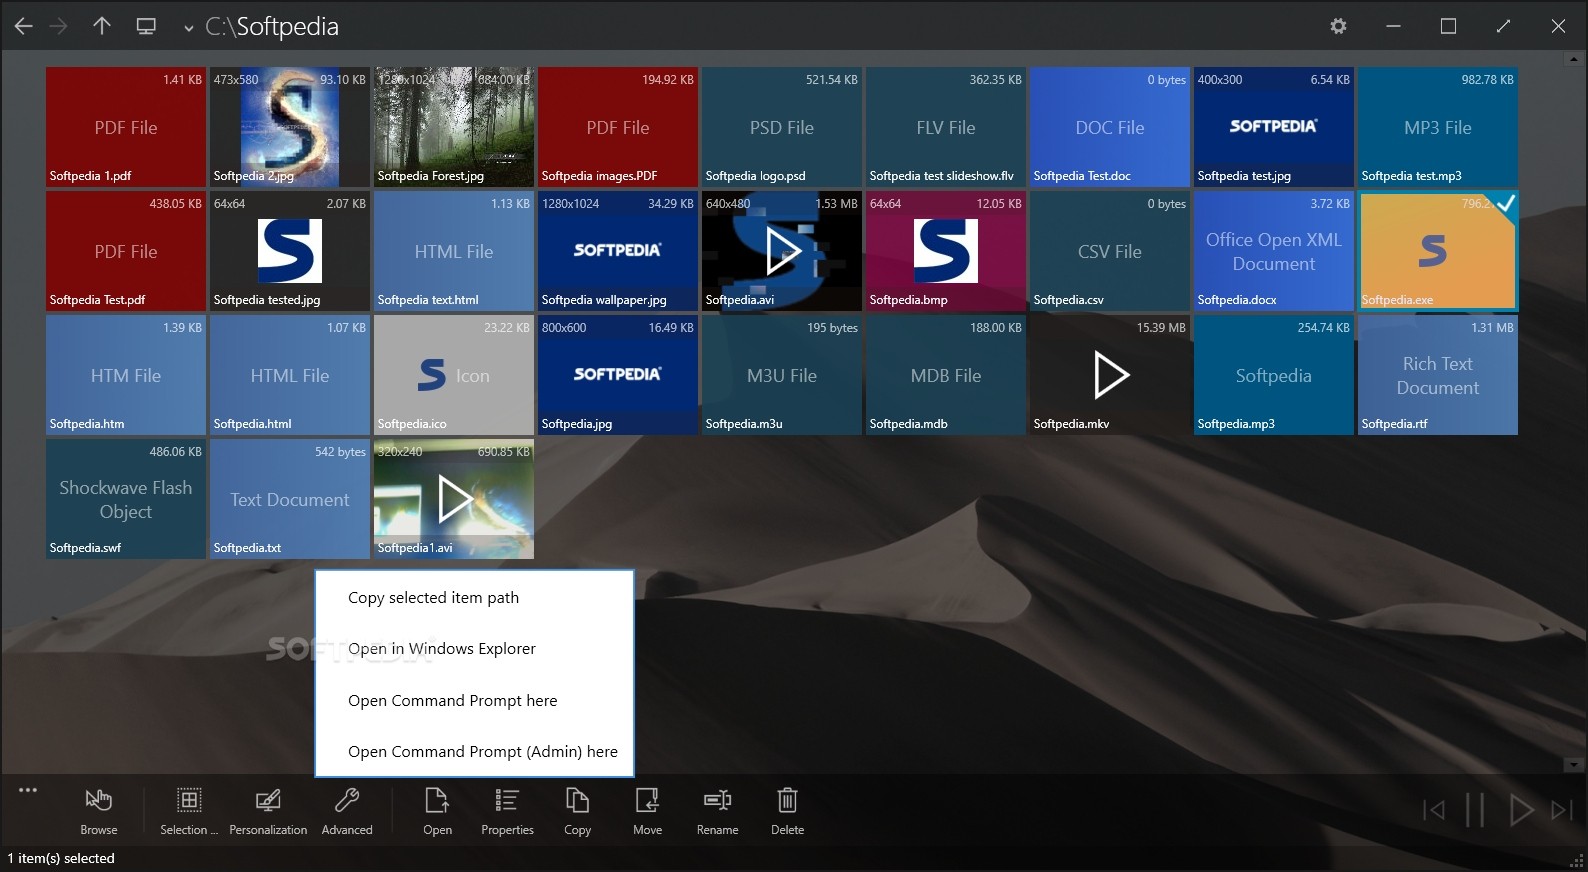Click scrollbar down arrow at bottom right
Screen dimensions: 1588x872
pyautogui.click(x=1574, y=765)
